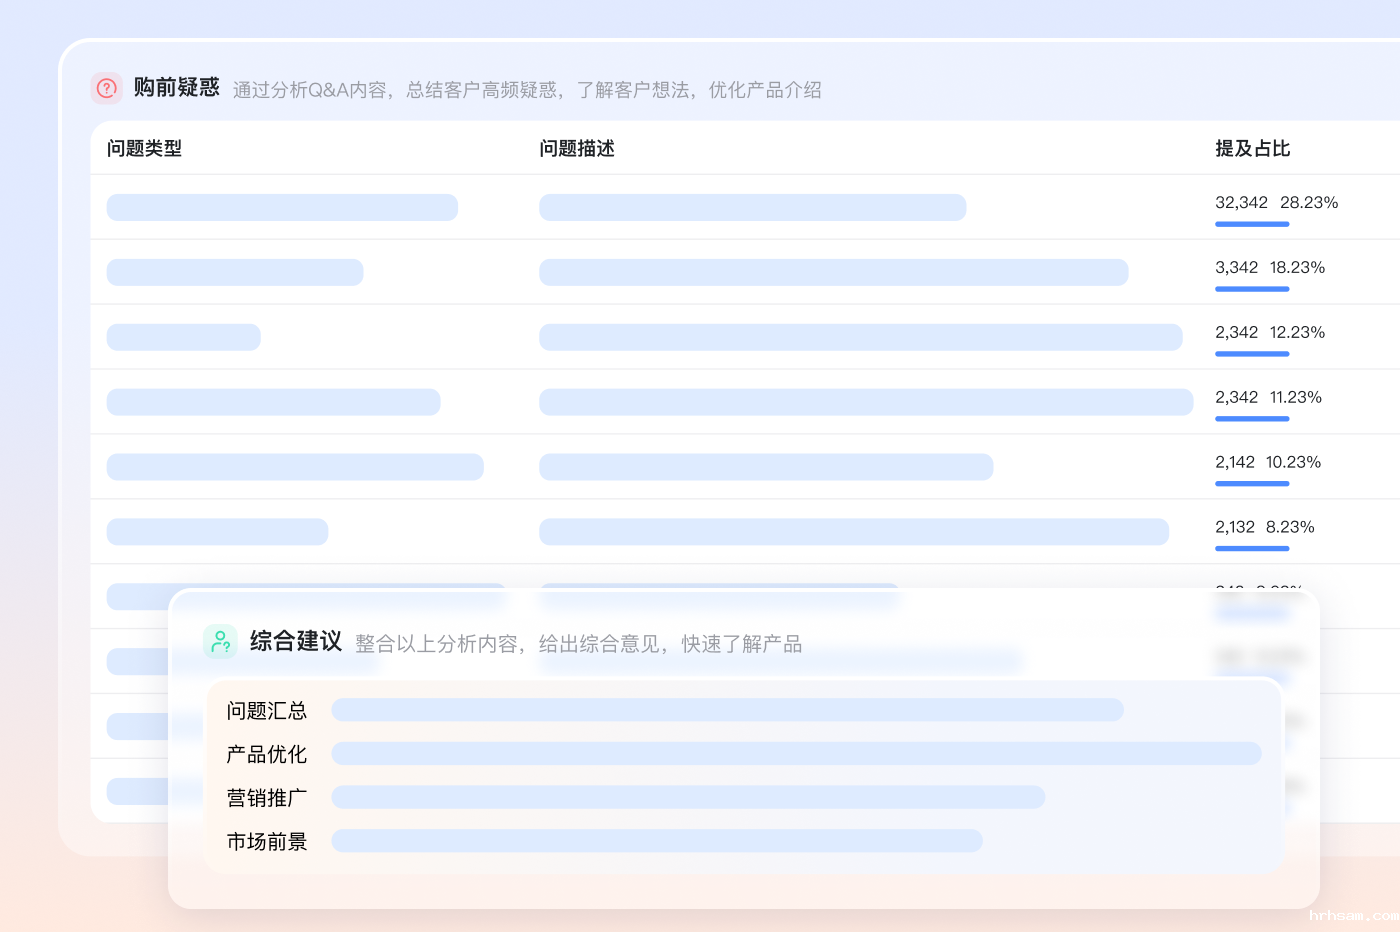Click the 32,342 mention count value
Screen dimensions: 1400x932
pos(1241,202)
